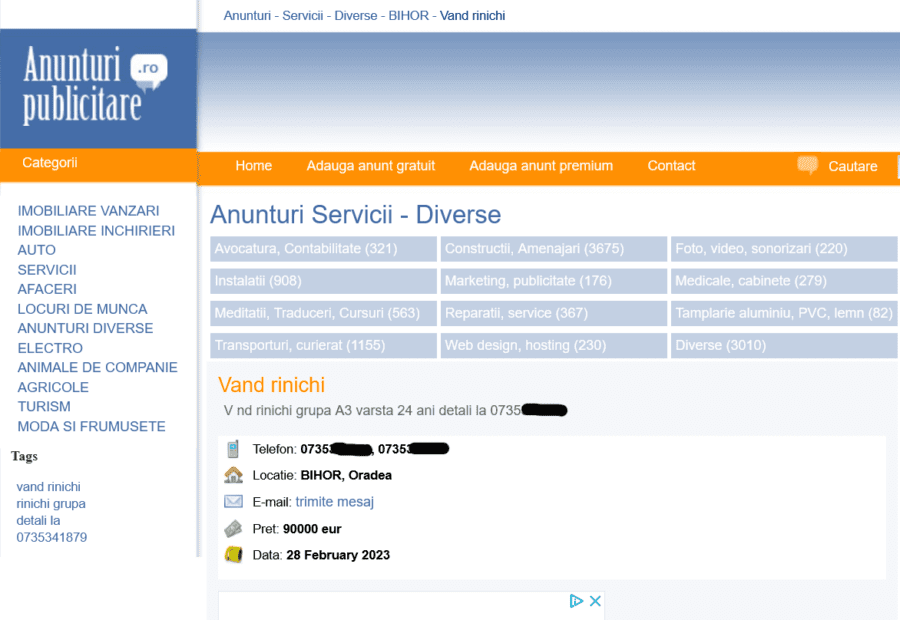Close the bottom advertisement with the X
Screen dimensions: 900x620
[x=595, y=600]
